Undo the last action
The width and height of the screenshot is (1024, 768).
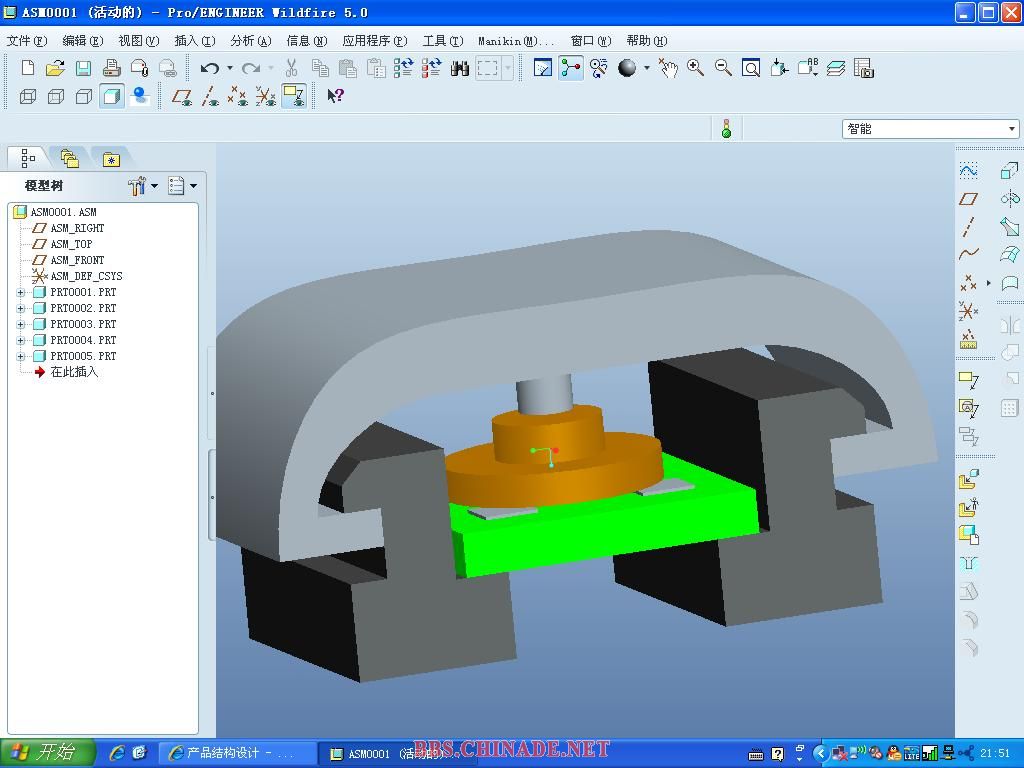point(210,68)
